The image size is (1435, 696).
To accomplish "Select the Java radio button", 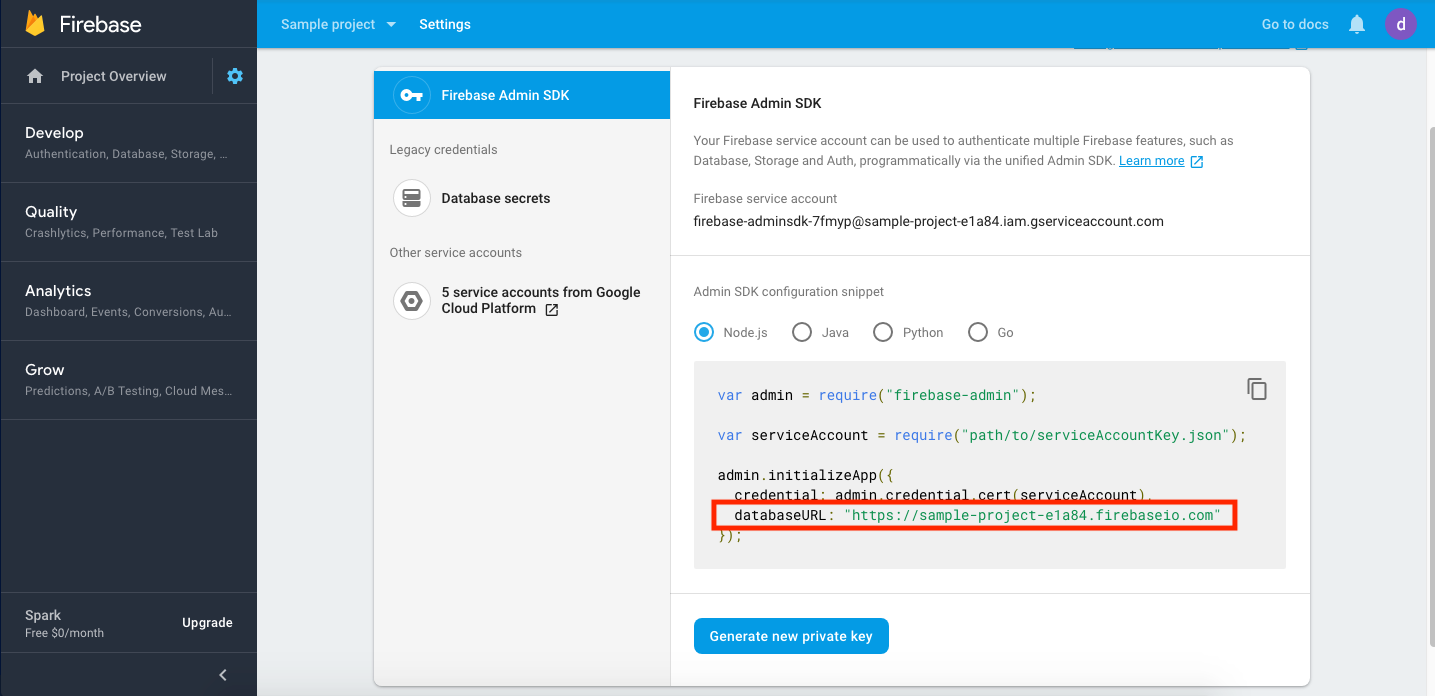I will click(x=801, y=332).
